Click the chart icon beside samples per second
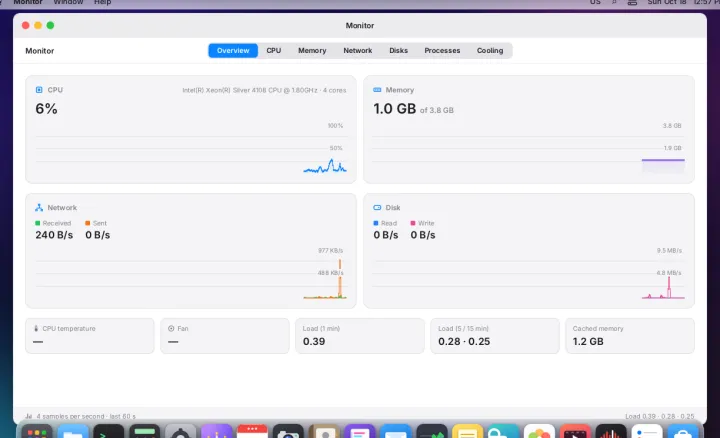 tap(28, 416)
